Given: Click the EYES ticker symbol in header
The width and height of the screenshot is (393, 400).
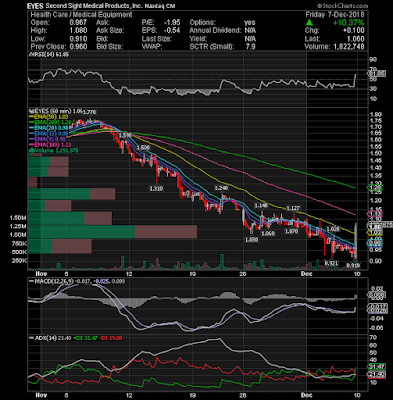Looking at the screenshot, I should click(35, 6).
